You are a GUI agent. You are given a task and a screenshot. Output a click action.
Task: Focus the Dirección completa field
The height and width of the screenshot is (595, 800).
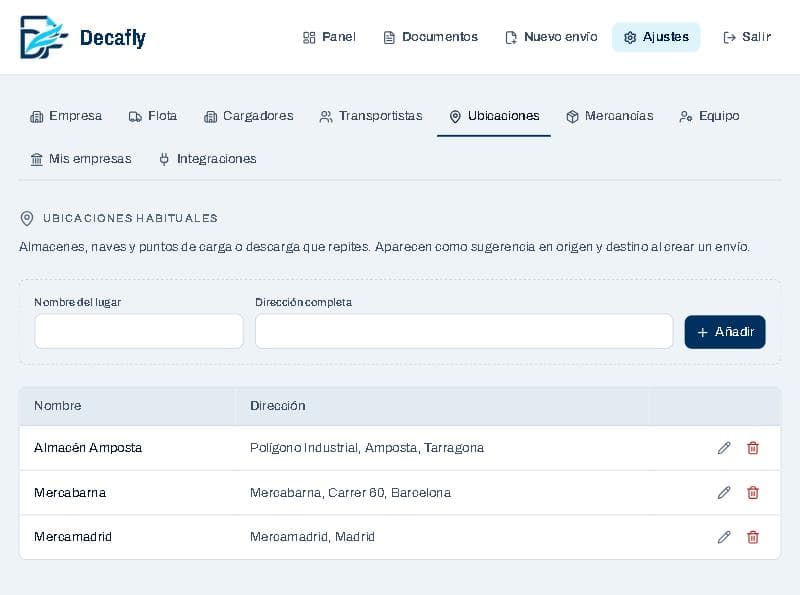pos(464,332)
